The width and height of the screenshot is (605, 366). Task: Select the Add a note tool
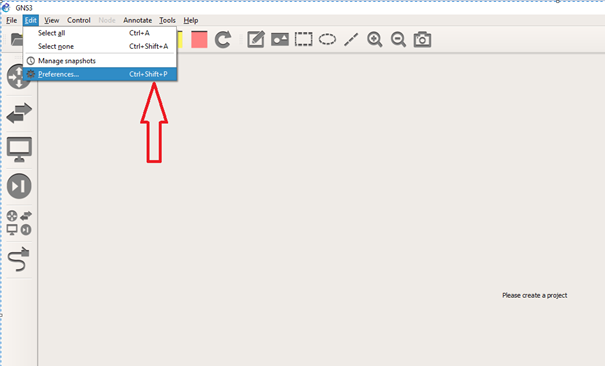256,39
